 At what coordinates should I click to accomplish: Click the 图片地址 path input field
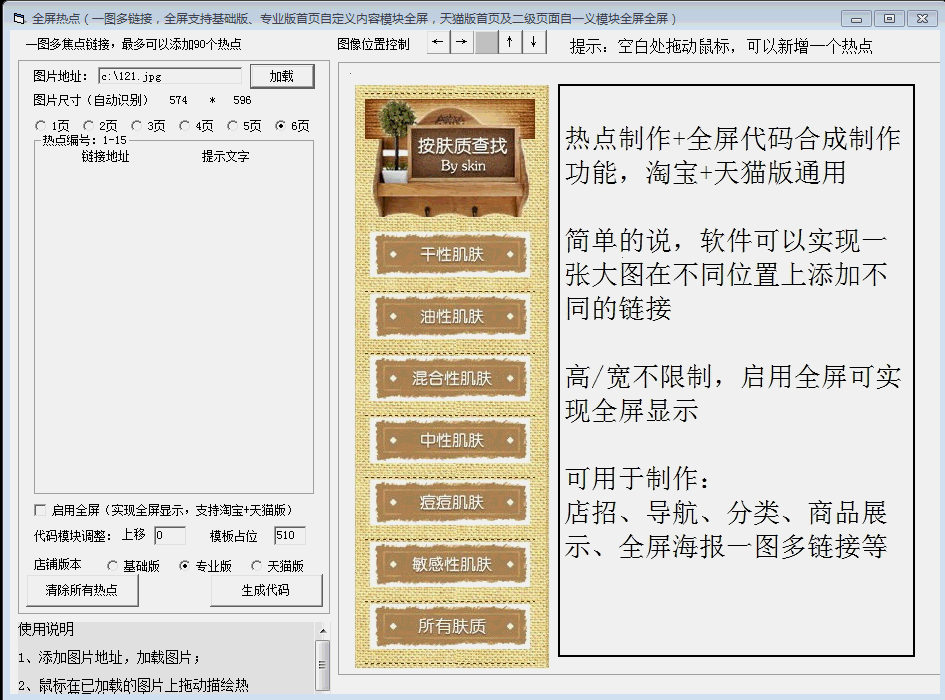click(x=169, y=76)
